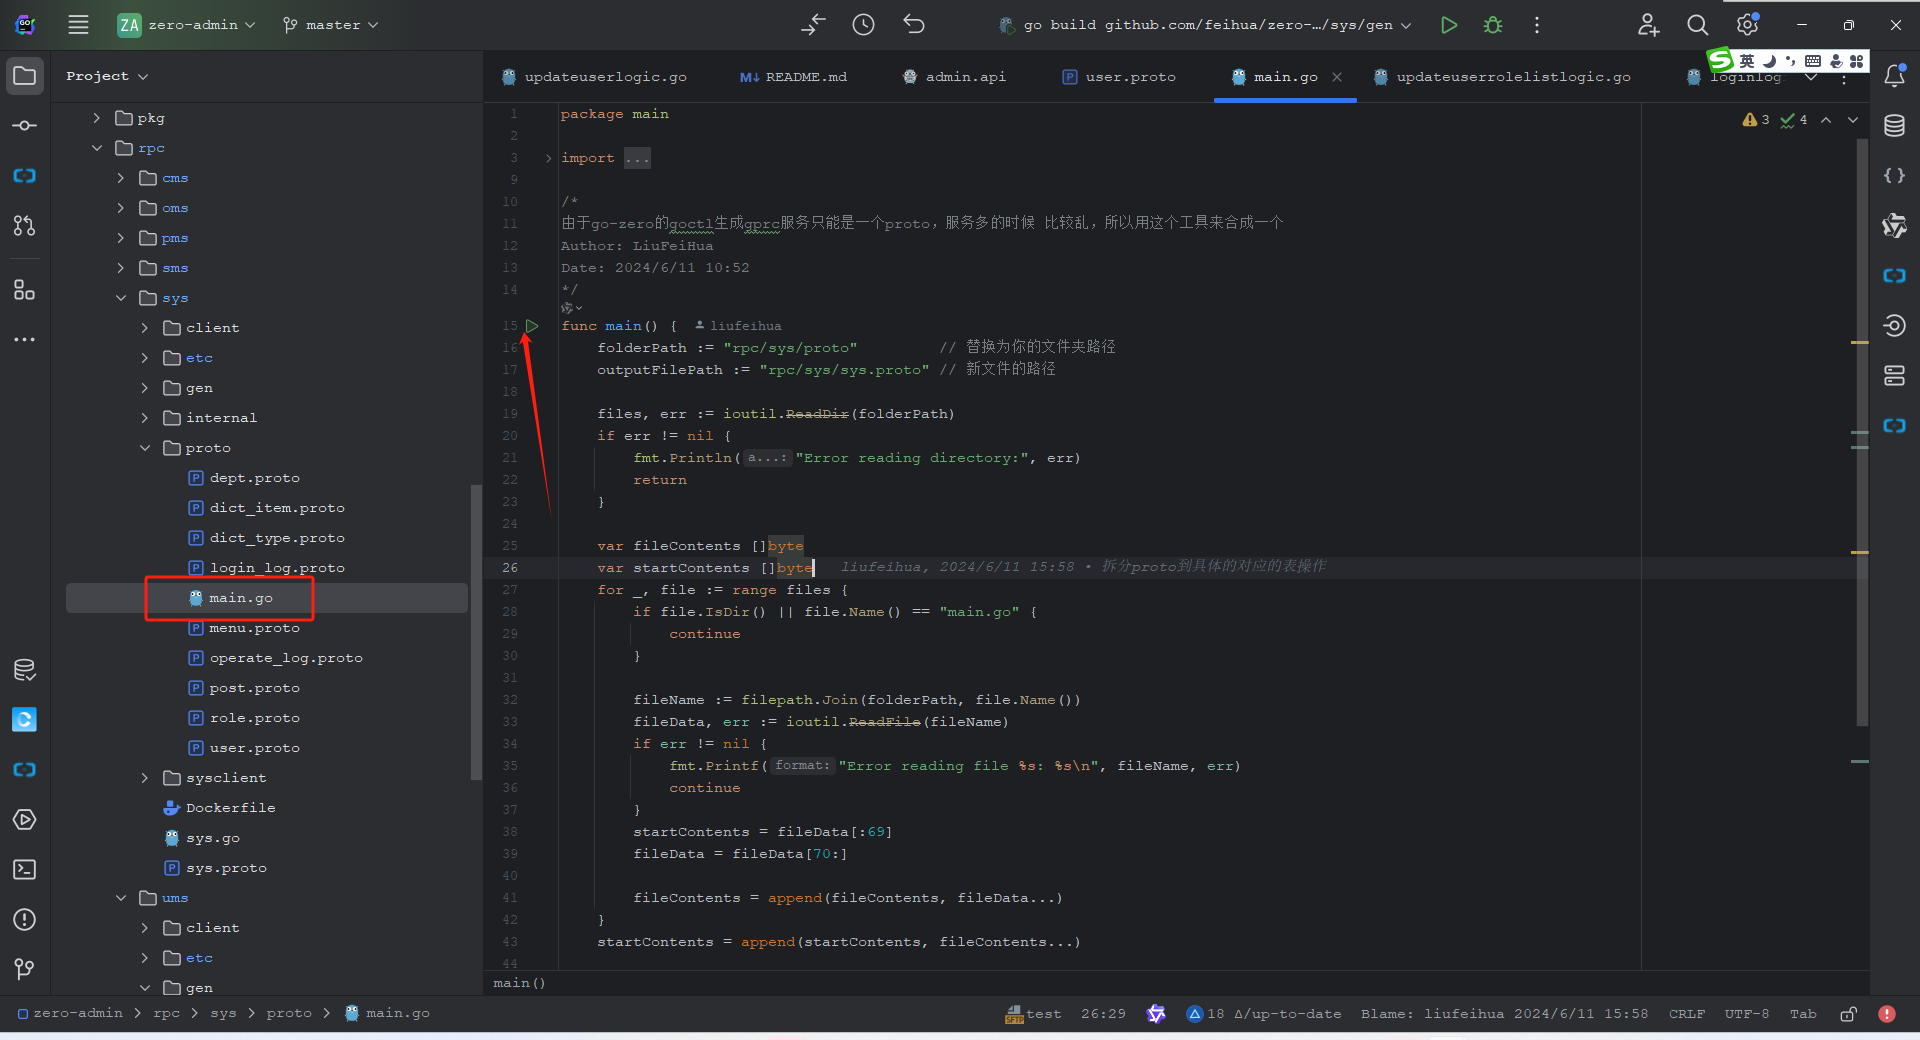
Task: Open Dockerfile in sys folder
Action: click(x=230, y=808)
